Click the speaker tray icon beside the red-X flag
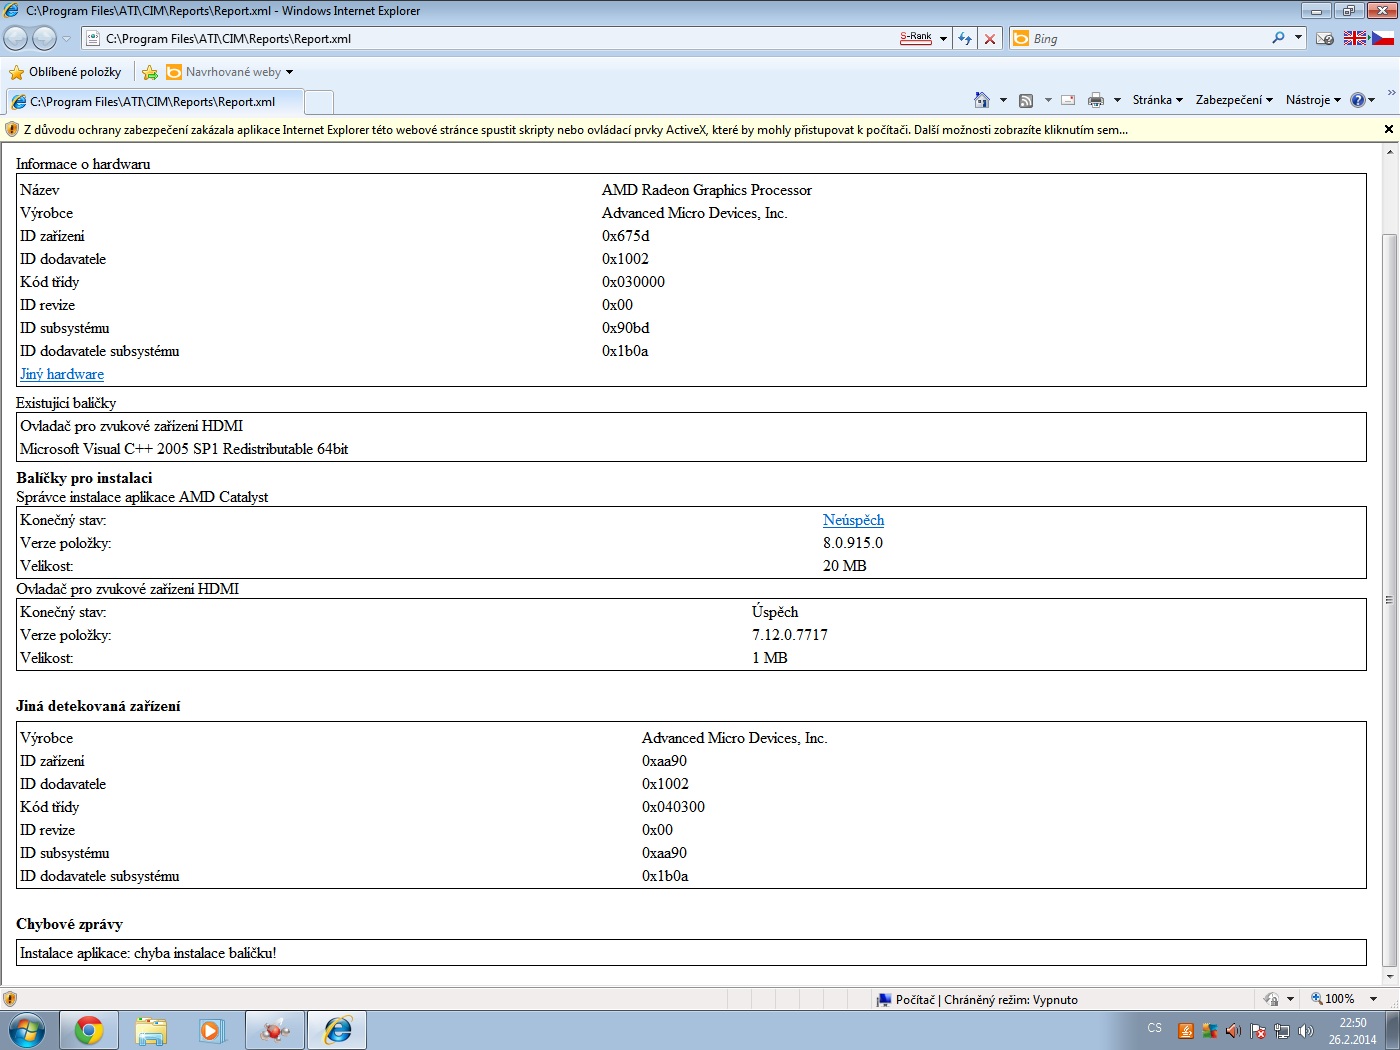Image resolution: width=1400 pixels, height=1050 pixels. pos(1233,1031)
